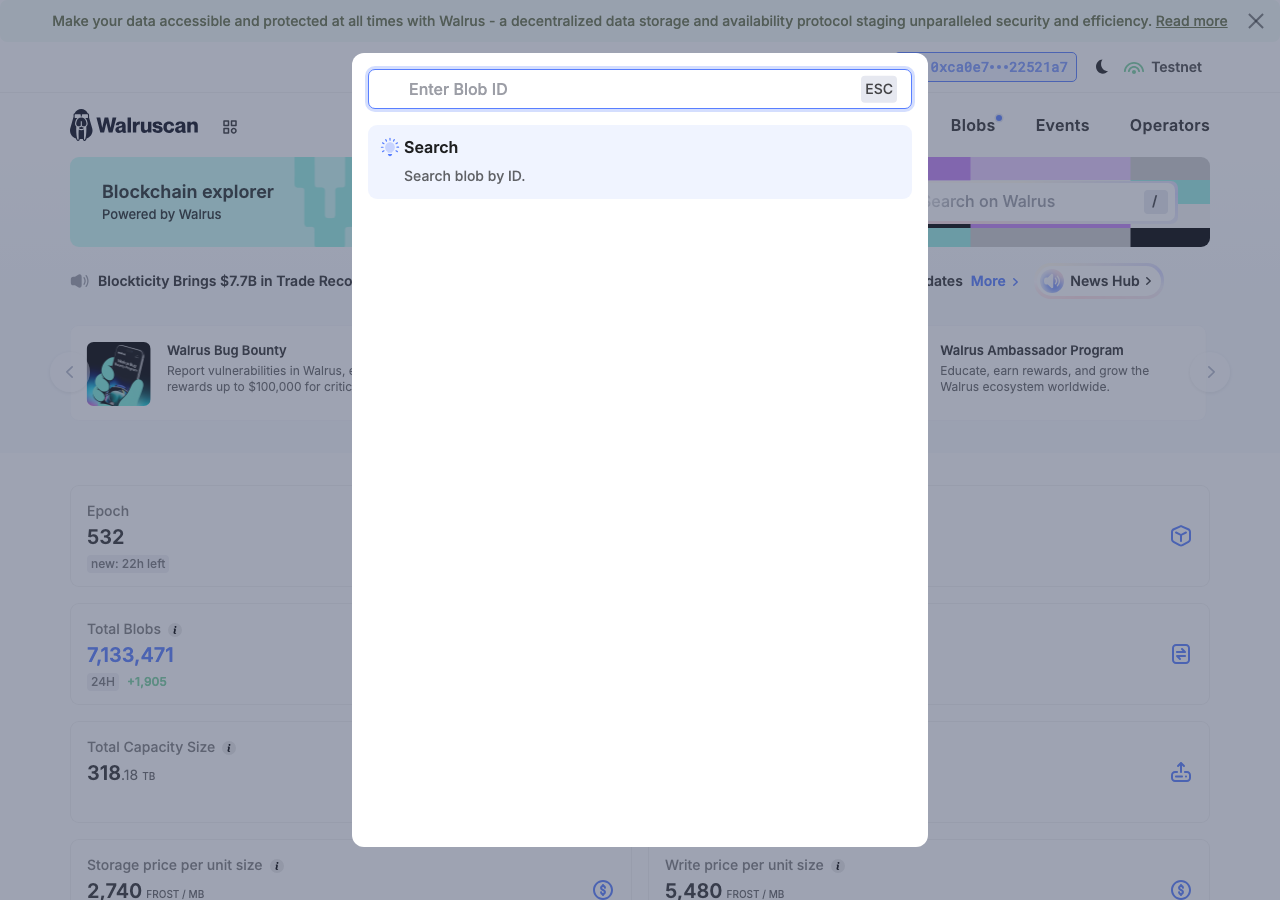Image resolution: width=1280 pixels, height=900 pixels.
Task: Click the dollar coin icon for Storage price
Action: 603,890
